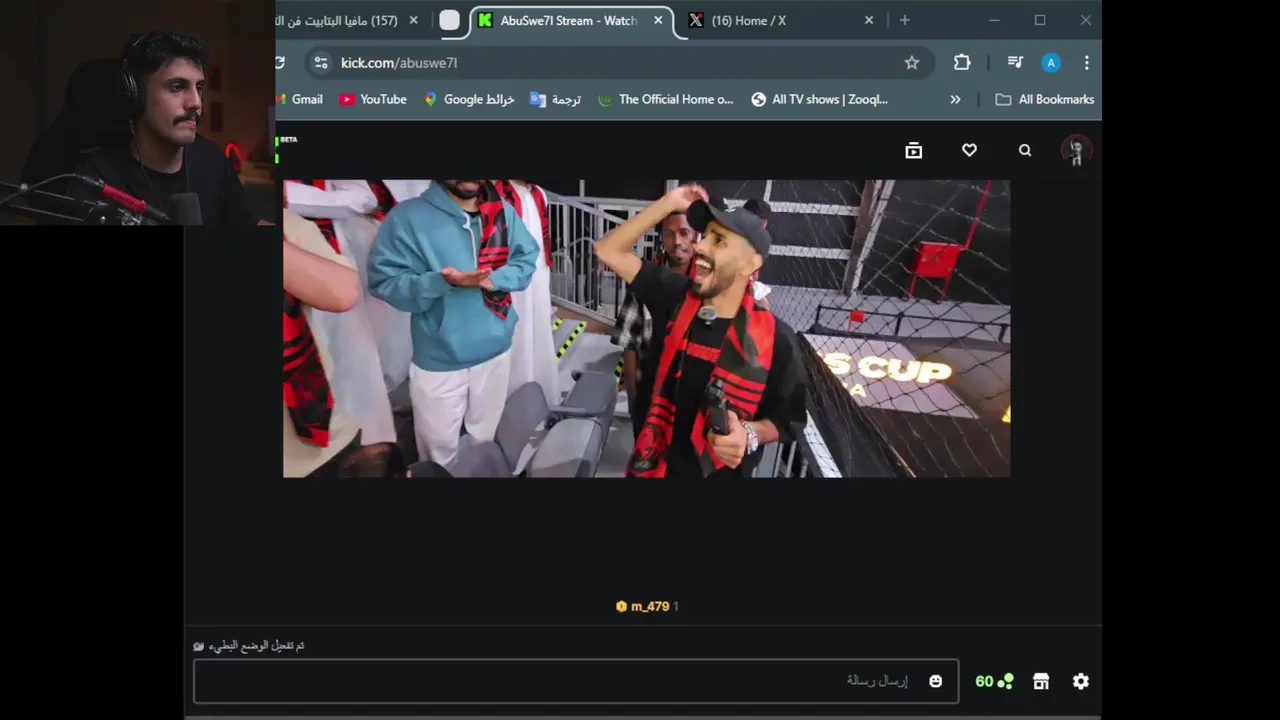Click the m_479 username in chat
Image resolution: width=1280 pixels, height=720 pixels.
(x=649, y=606)
